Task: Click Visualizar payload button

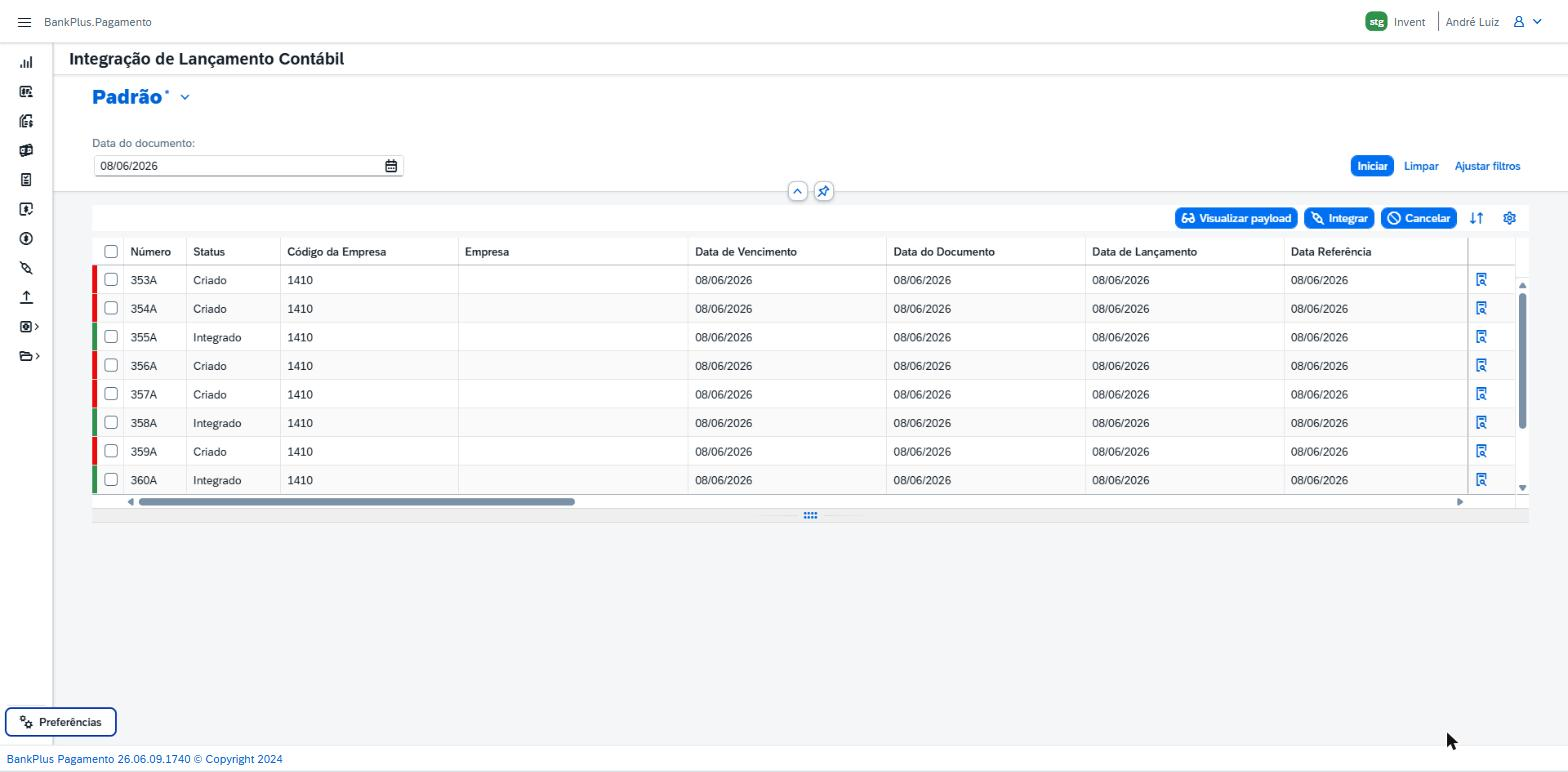Action: 1236,218
